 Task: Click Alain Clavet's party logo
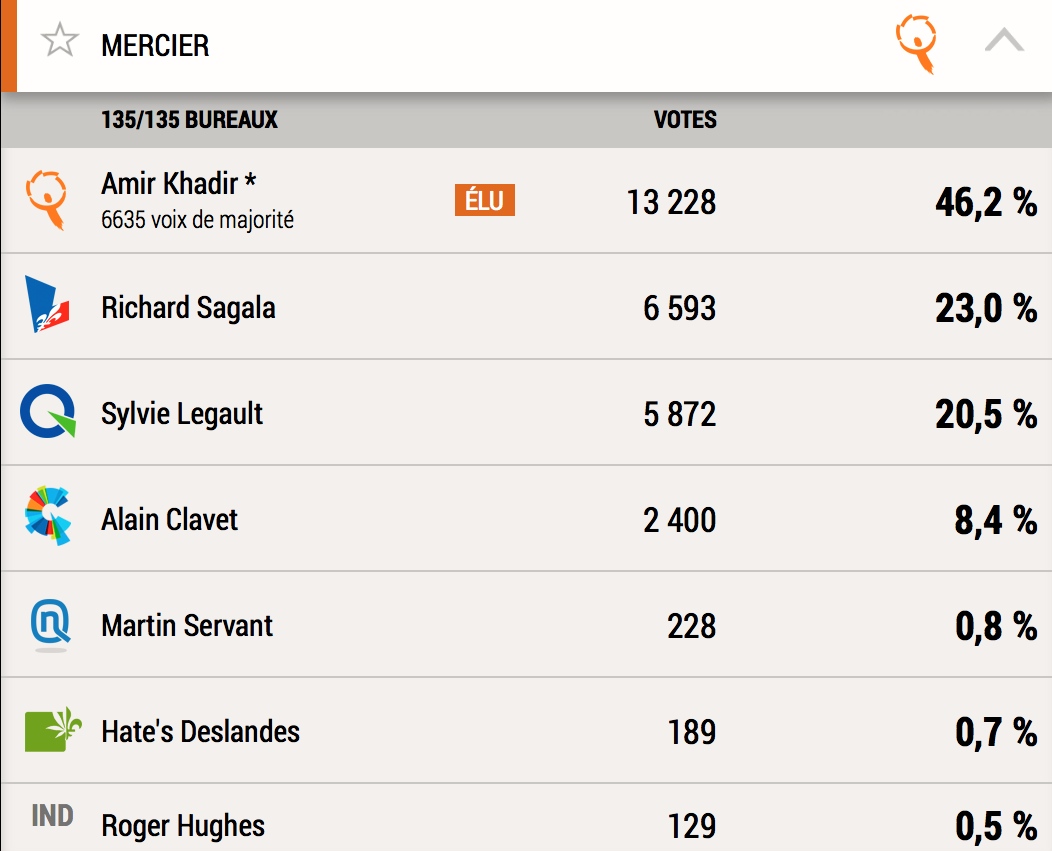coord(47,518)
